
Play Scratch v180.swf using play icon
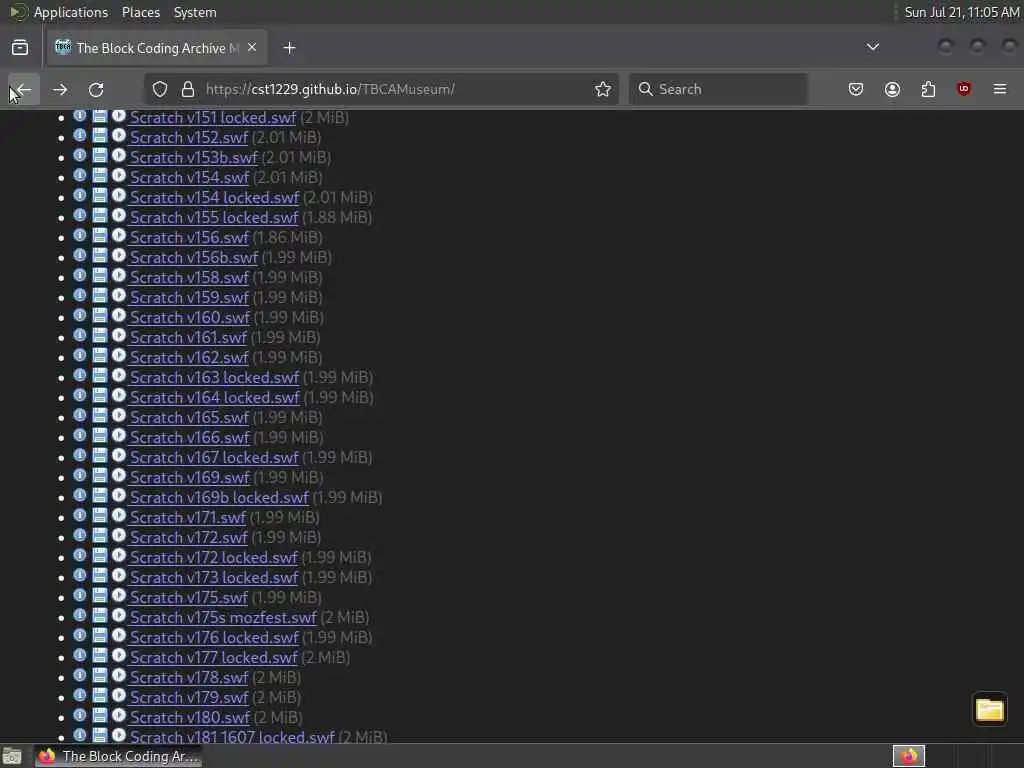119,716
